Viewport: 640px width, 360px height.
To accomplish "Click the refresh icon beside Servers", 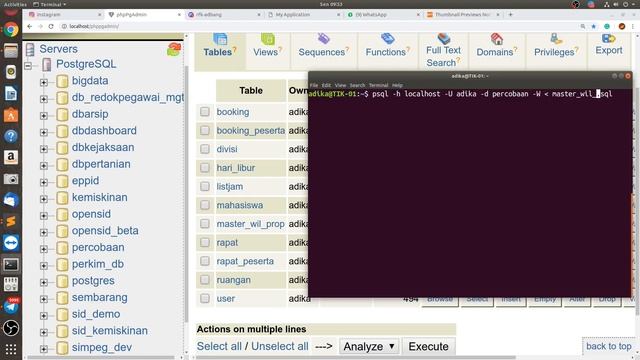I will tap(174, 49).
